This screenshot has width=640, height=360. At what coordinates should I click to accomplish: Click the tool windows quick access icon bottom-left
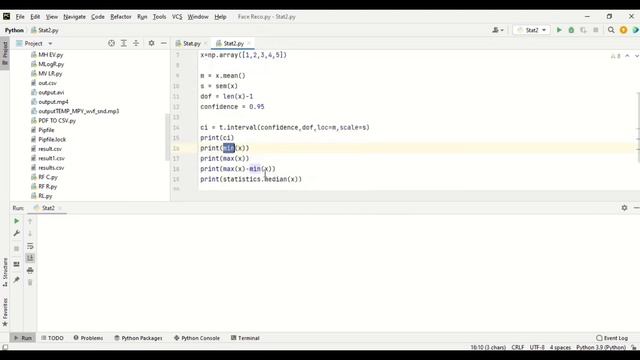pos(5,347)
